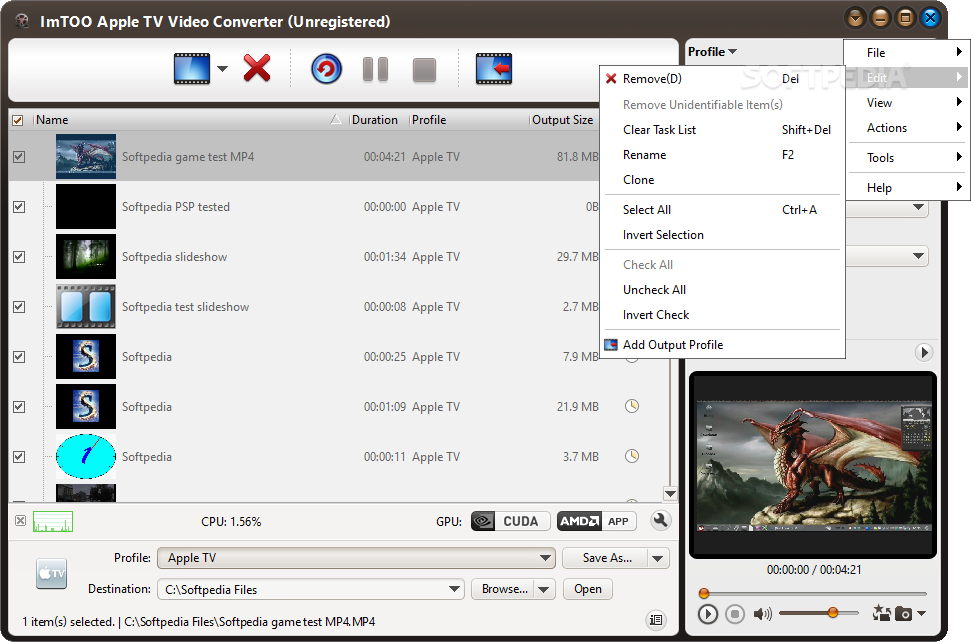Click the green CPU usage graph

click(53, 521)
